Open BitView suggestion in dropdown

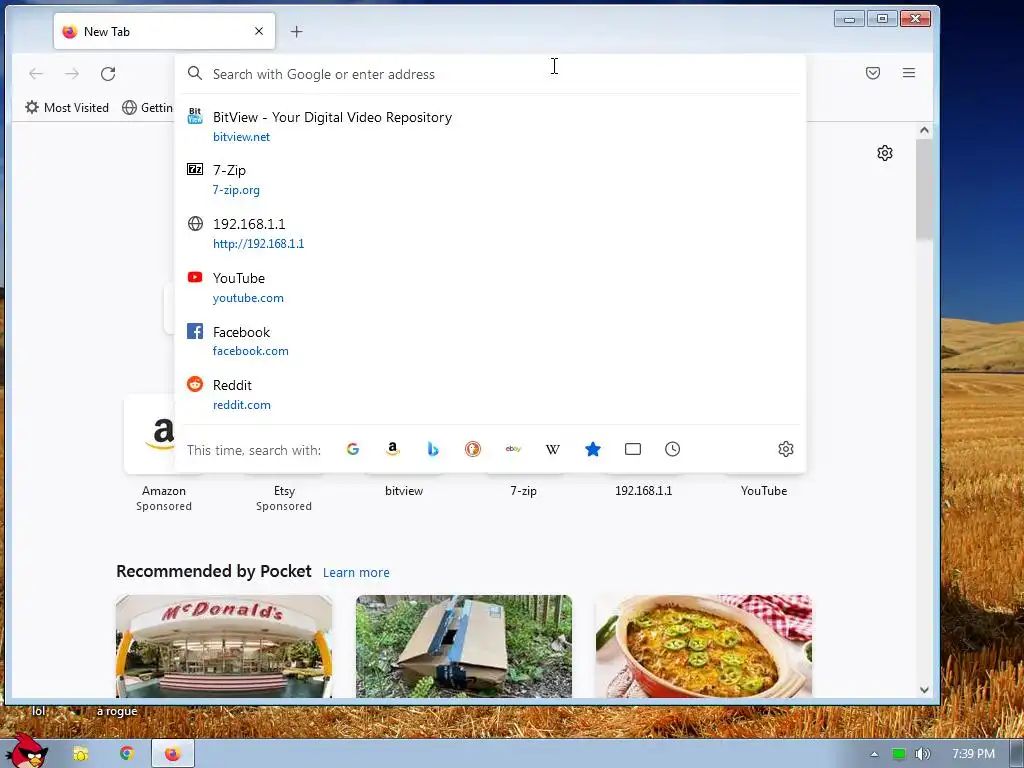click(490, 126)
